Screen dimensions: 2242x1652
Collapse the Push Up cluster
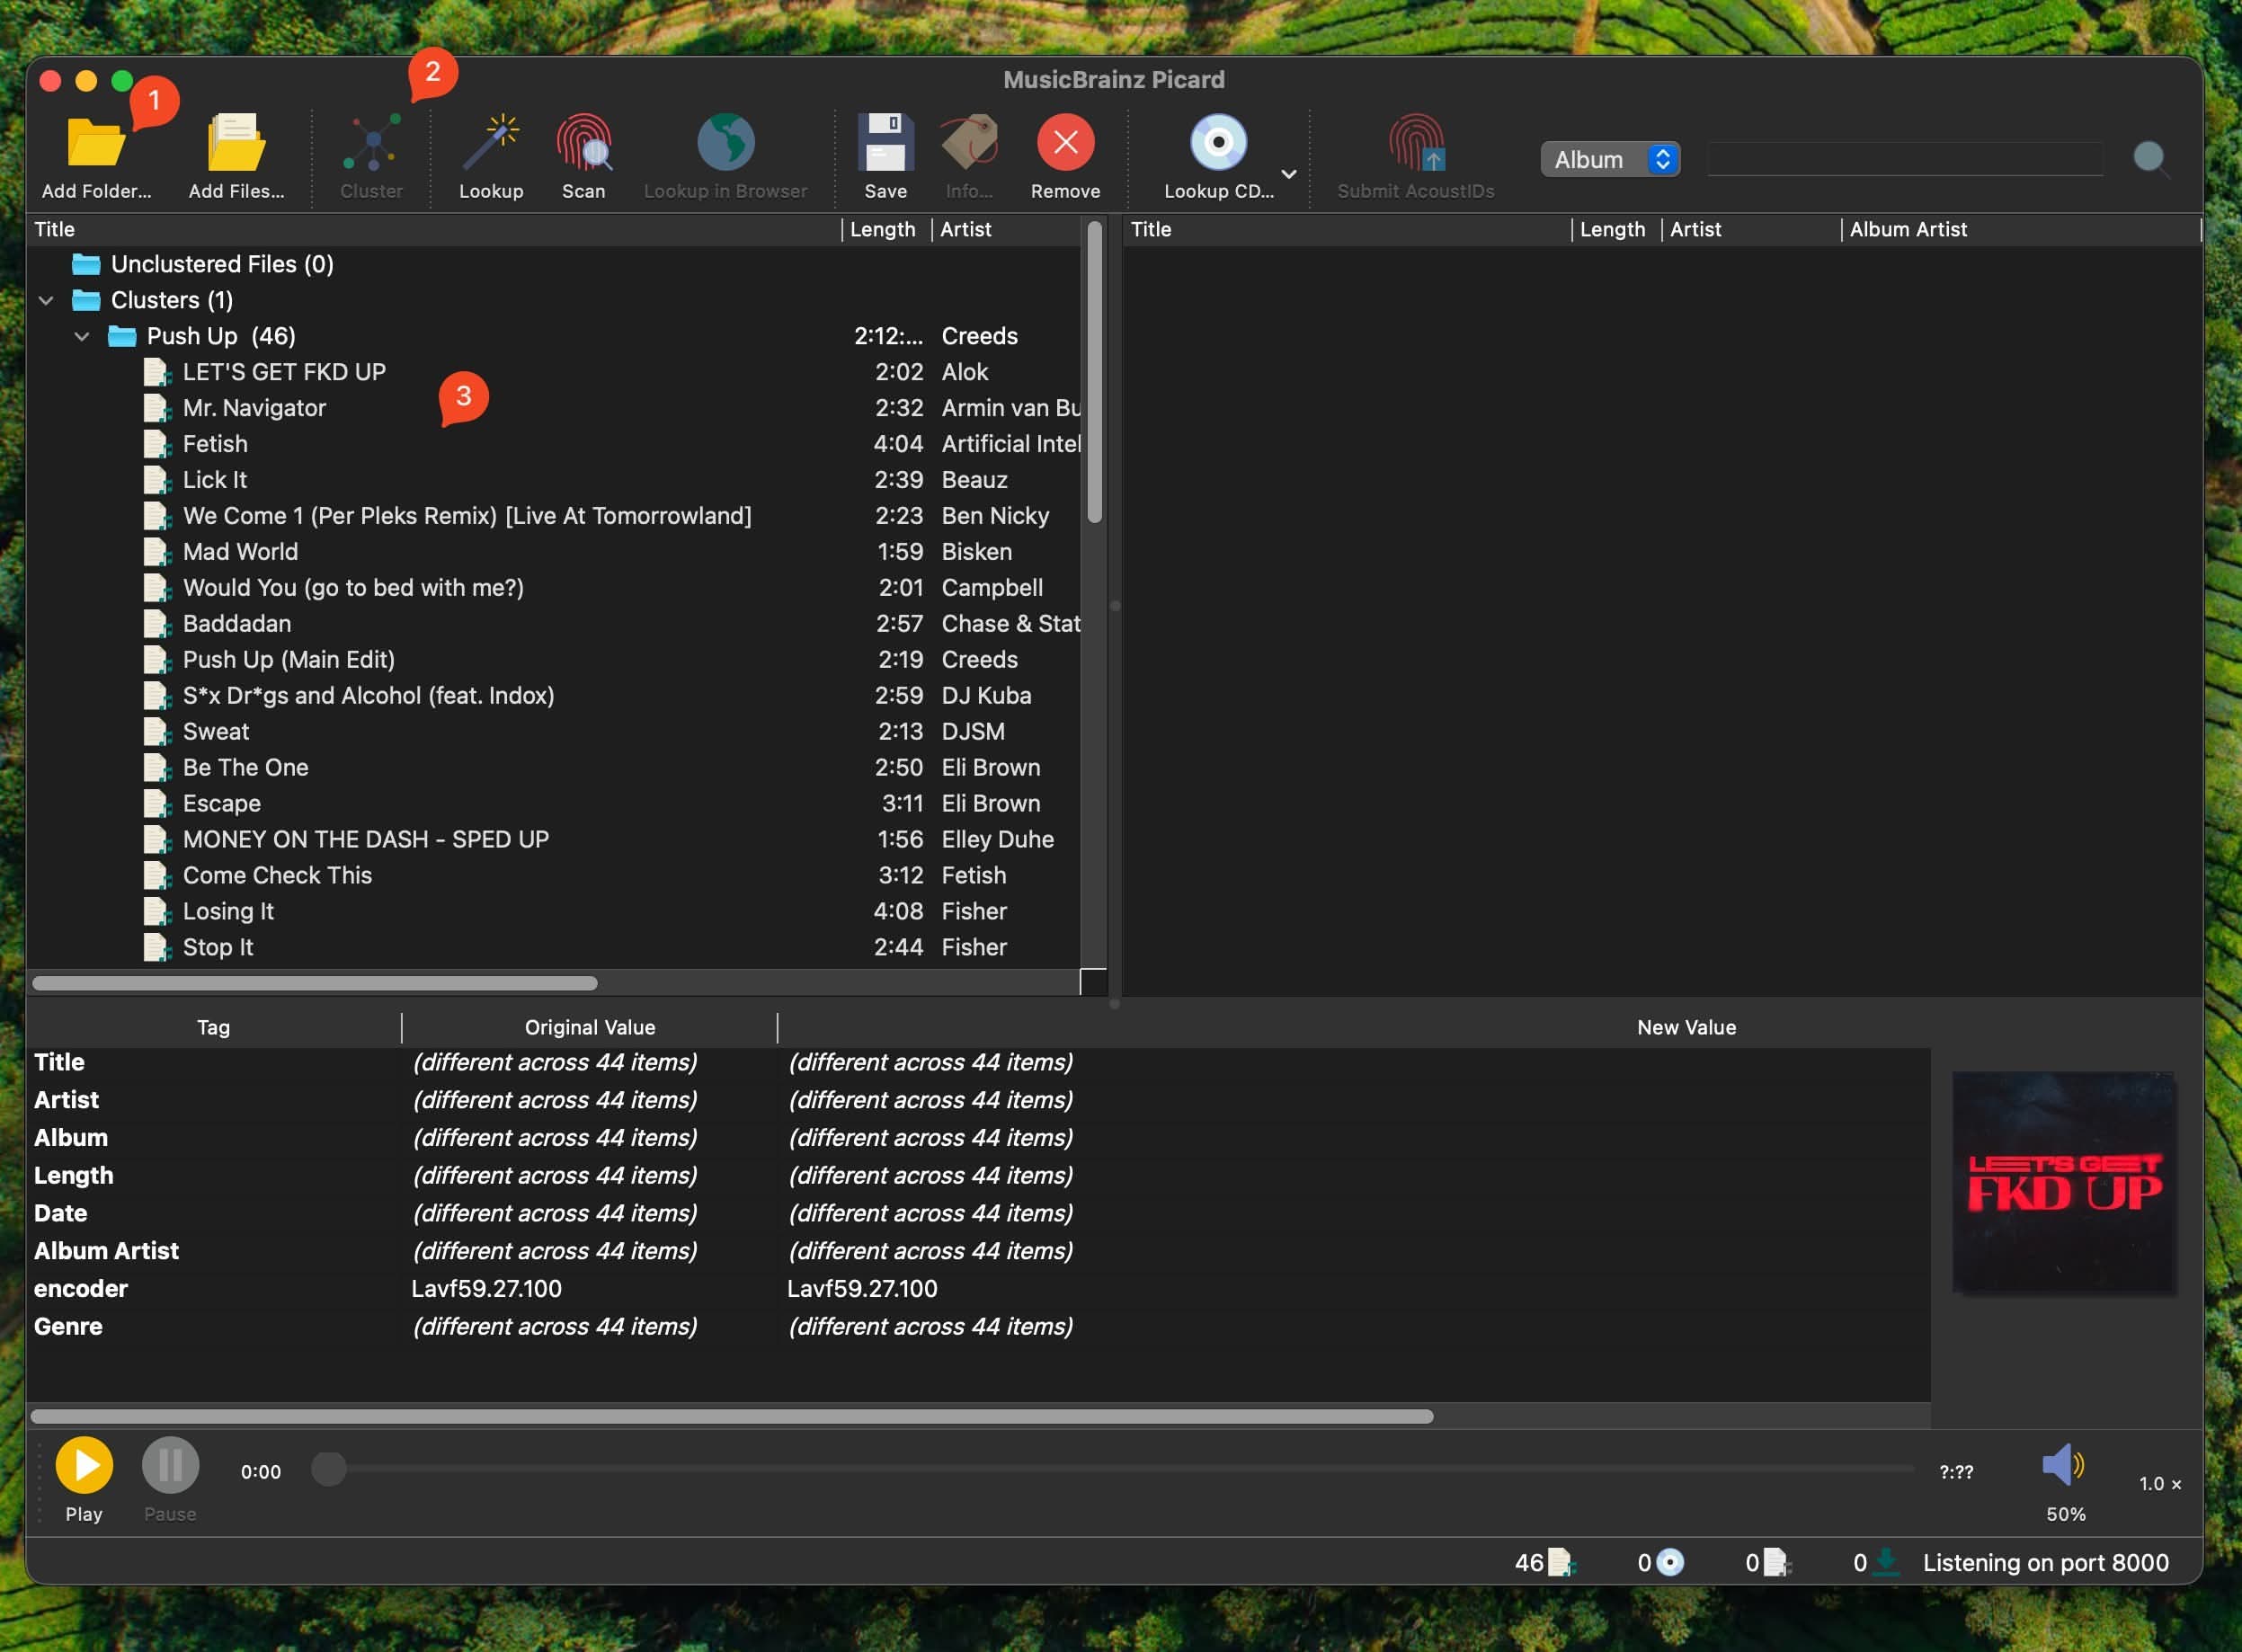coord(82,336)
